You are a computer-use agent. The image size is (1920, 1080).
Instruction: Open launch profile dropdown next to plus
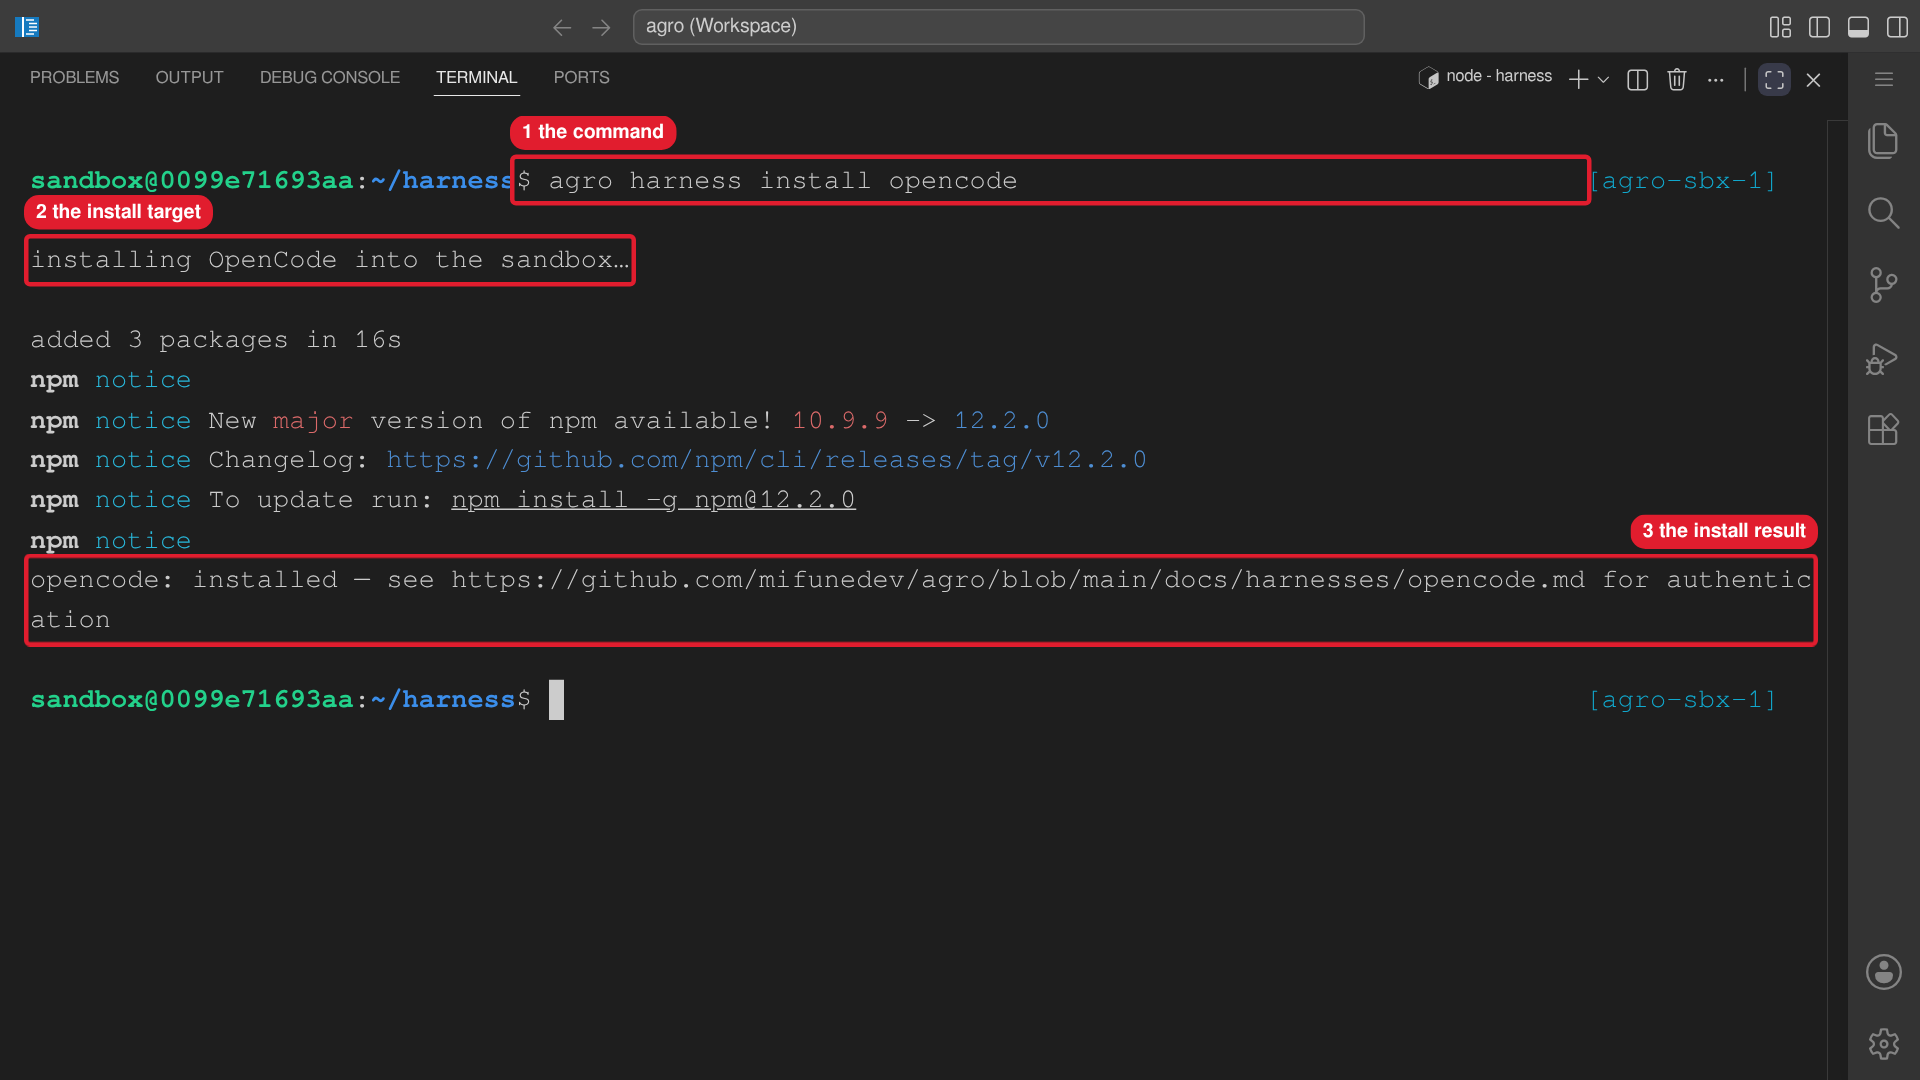[x=1604, y=80]
